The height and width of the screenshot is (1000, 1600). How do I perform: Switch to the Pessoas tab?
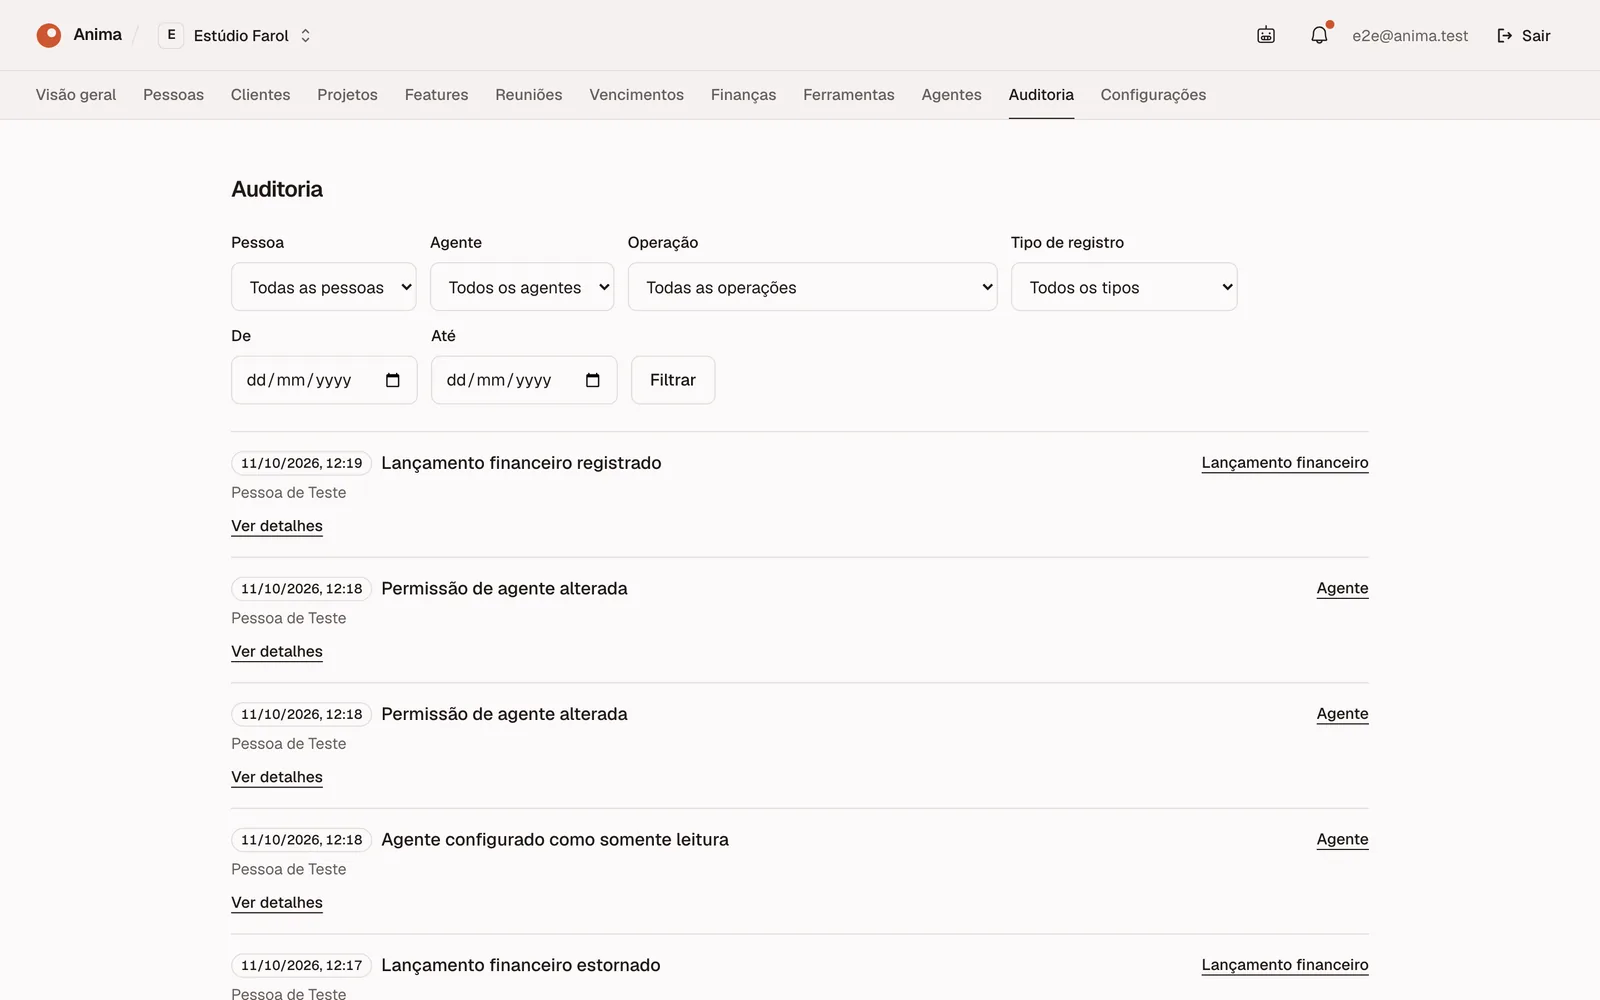pos(173,95)
